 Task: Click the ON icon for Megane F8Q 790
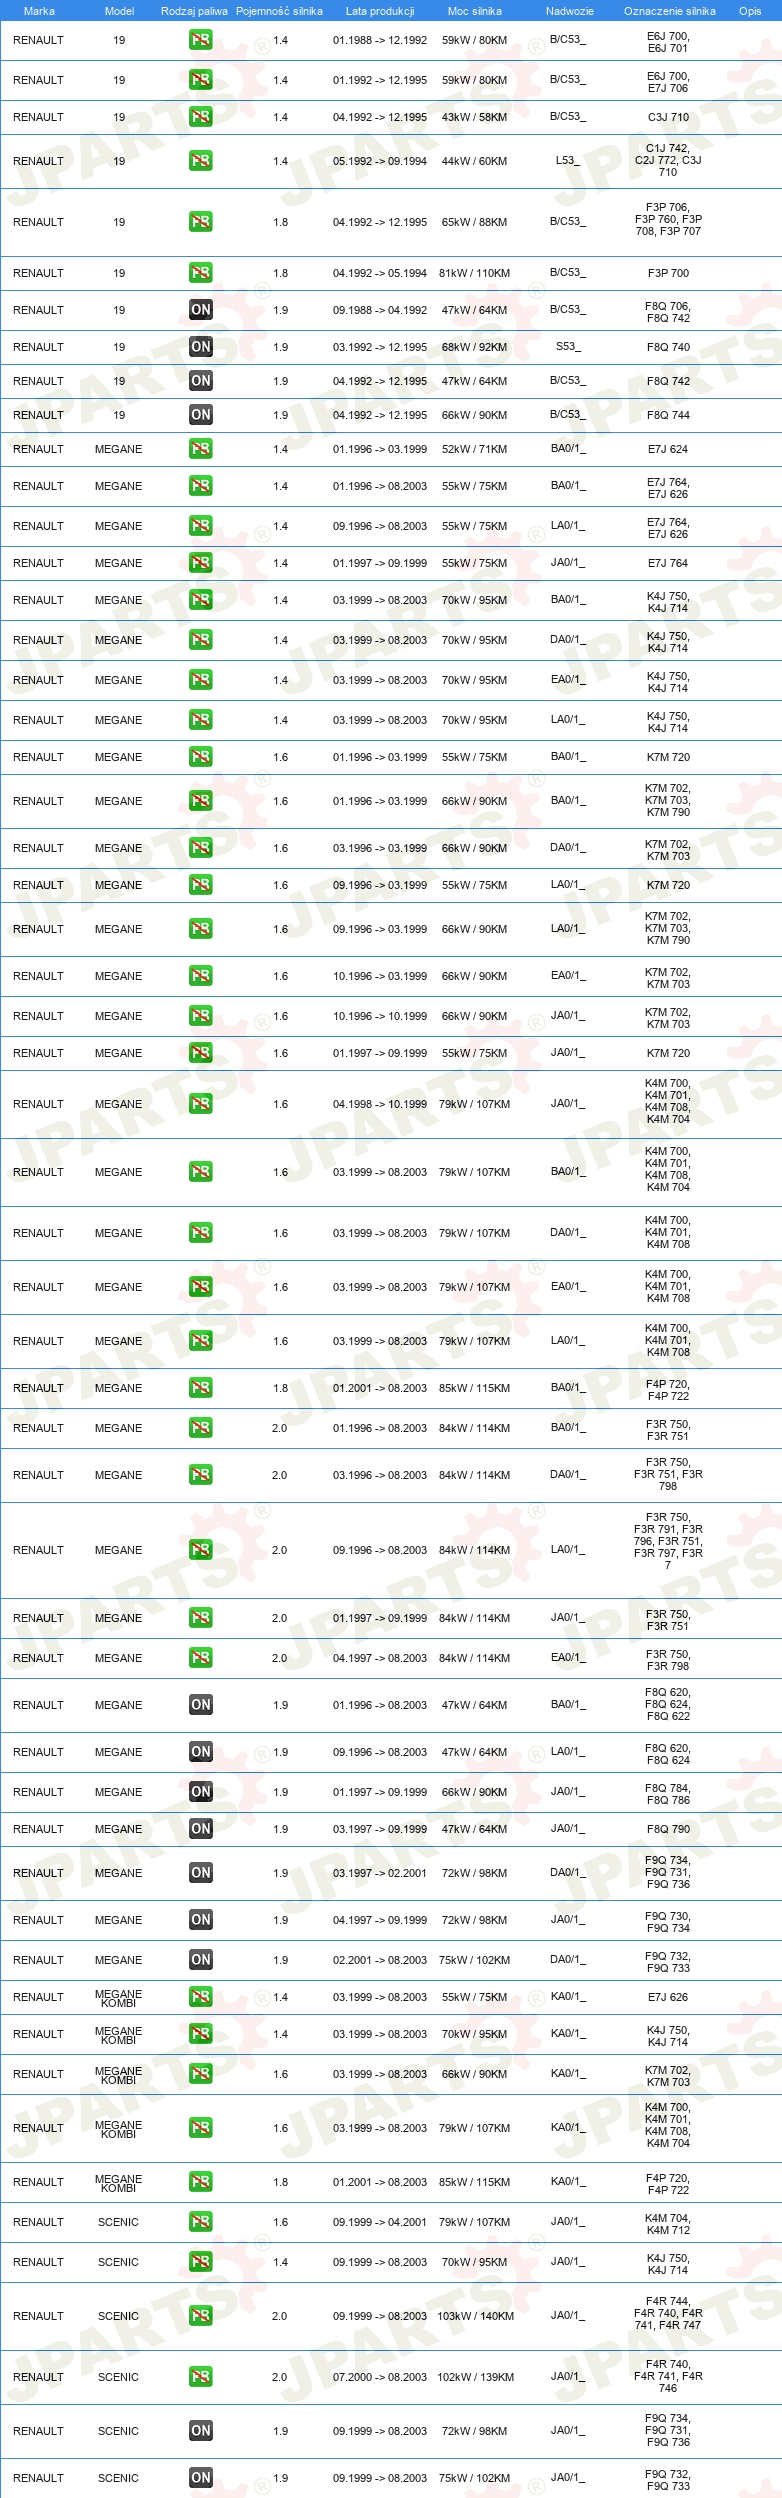pos(200,1829)
